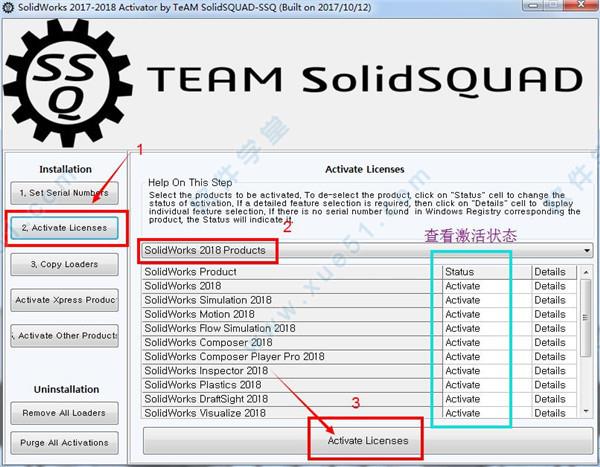Viewport: 600px width, 467px height.
Task: Toggle Status for SolidWorks Visualize 2018
Action: [x=487, y=413]
